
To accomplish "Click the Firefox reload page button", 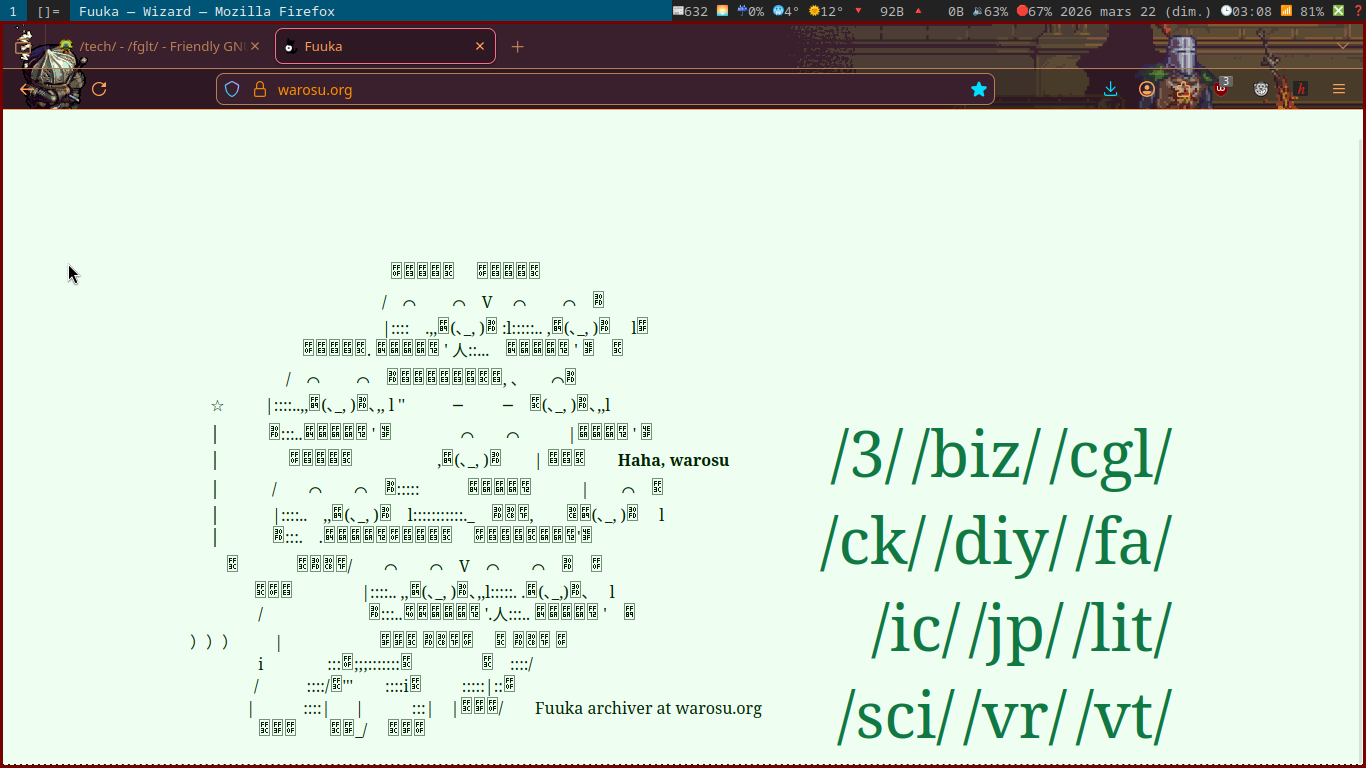I will point(99,89).
